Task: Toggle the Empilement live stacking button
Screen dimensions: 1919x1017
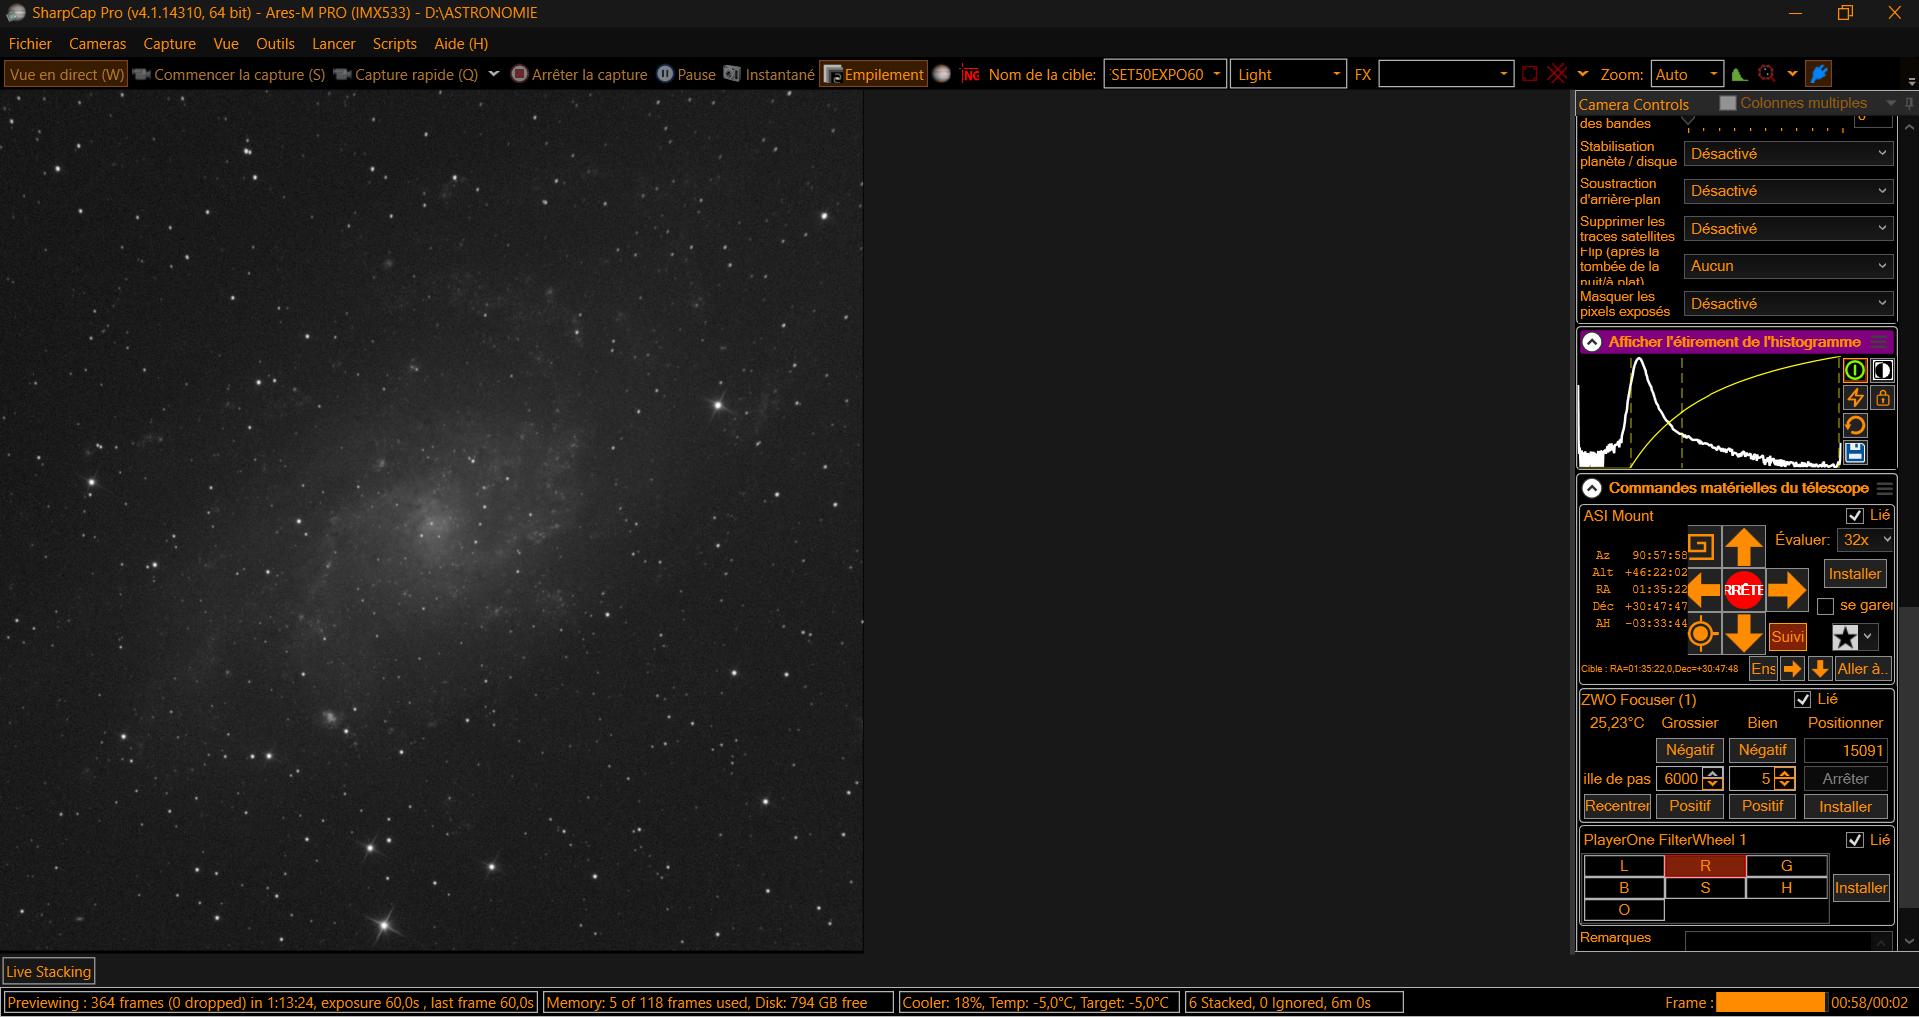Action: coord(874,74)
